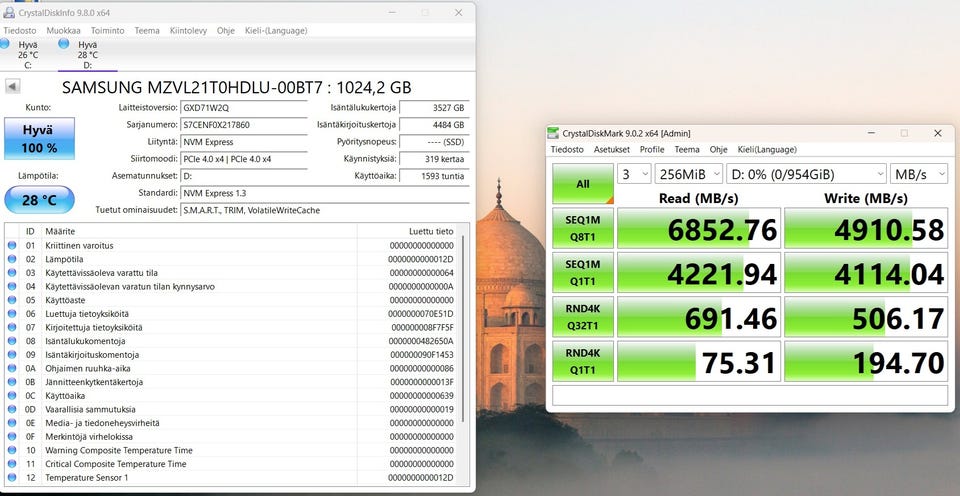Run the RND4K Q1T1 test
This screenshot has width=960, height=496.
tap(583, 362)
